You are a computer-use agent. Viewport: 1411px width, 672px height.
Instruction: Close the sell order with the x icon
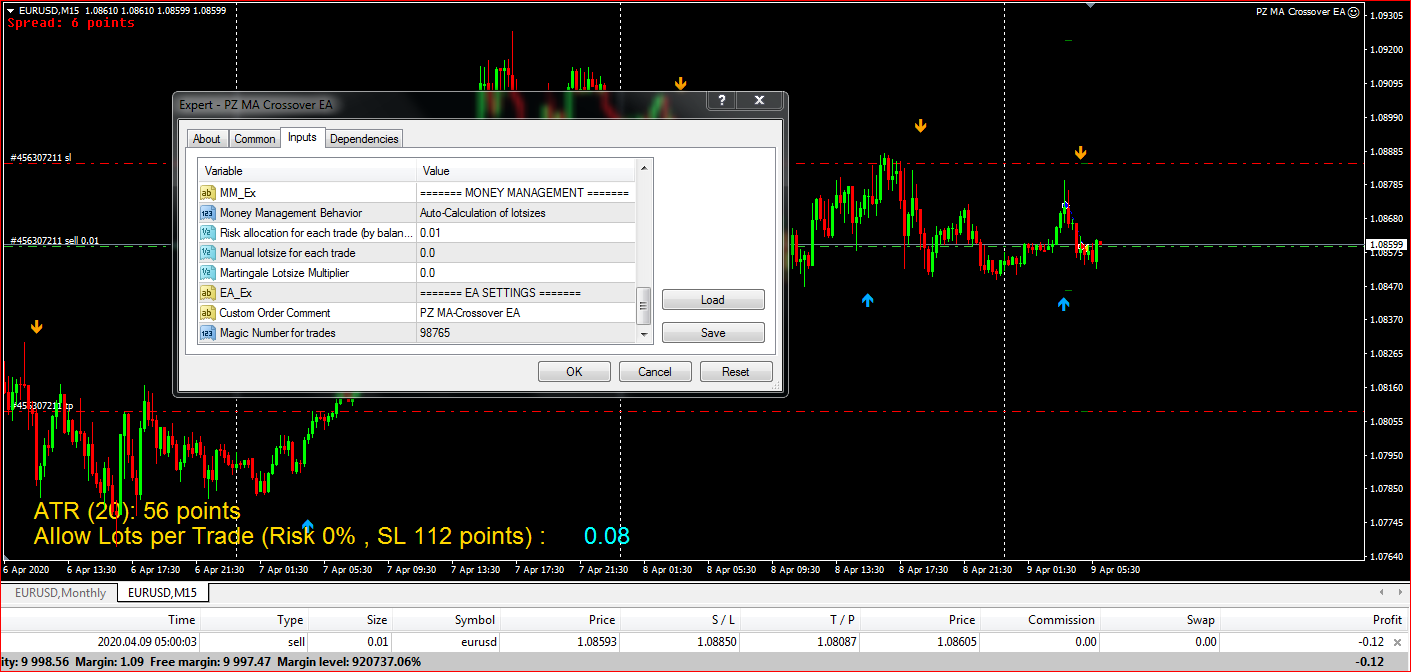(1397, 642)
